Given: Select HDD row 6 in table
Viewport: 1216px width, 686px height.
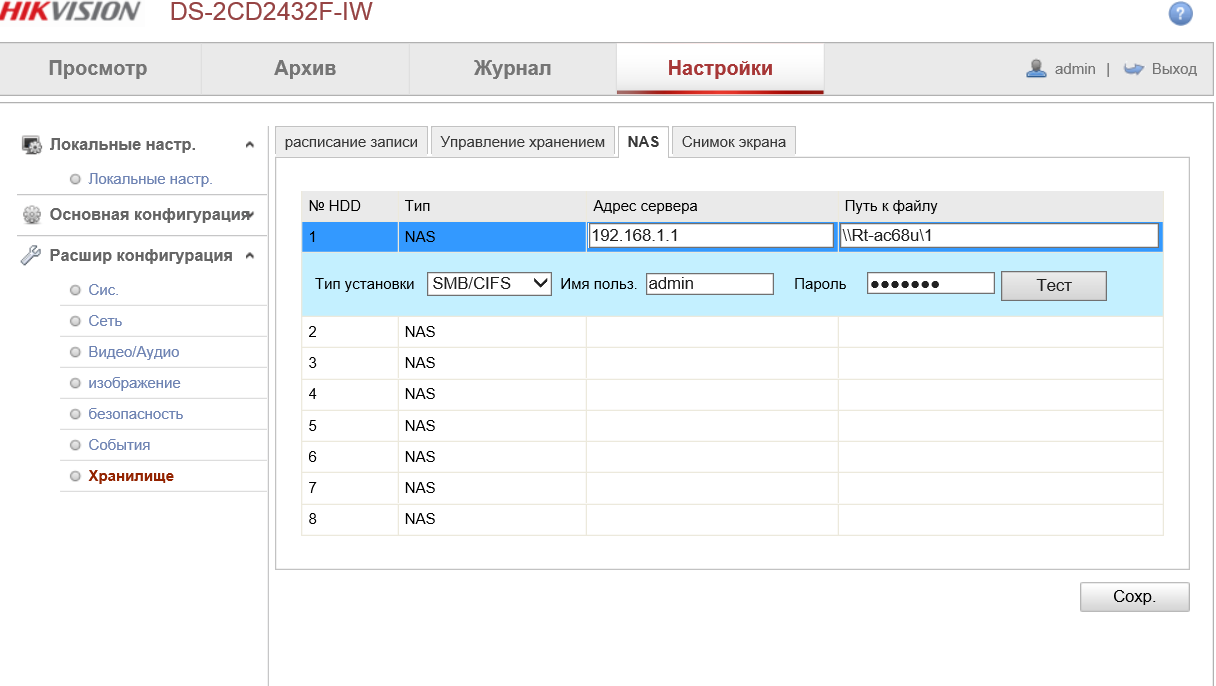Looking at the screenshot, I should (732, 456).
